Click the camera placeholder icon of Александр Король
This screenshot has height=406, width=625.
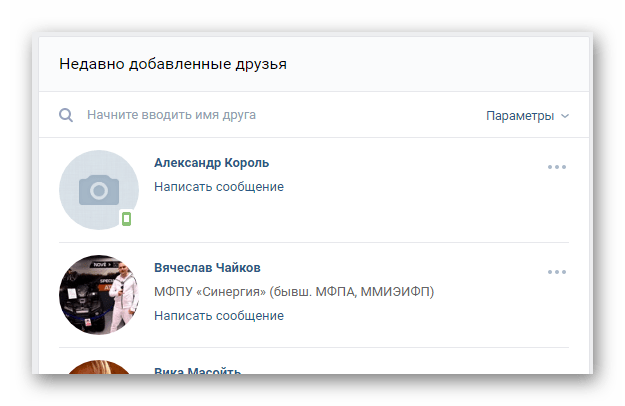(x=99, y=190)
